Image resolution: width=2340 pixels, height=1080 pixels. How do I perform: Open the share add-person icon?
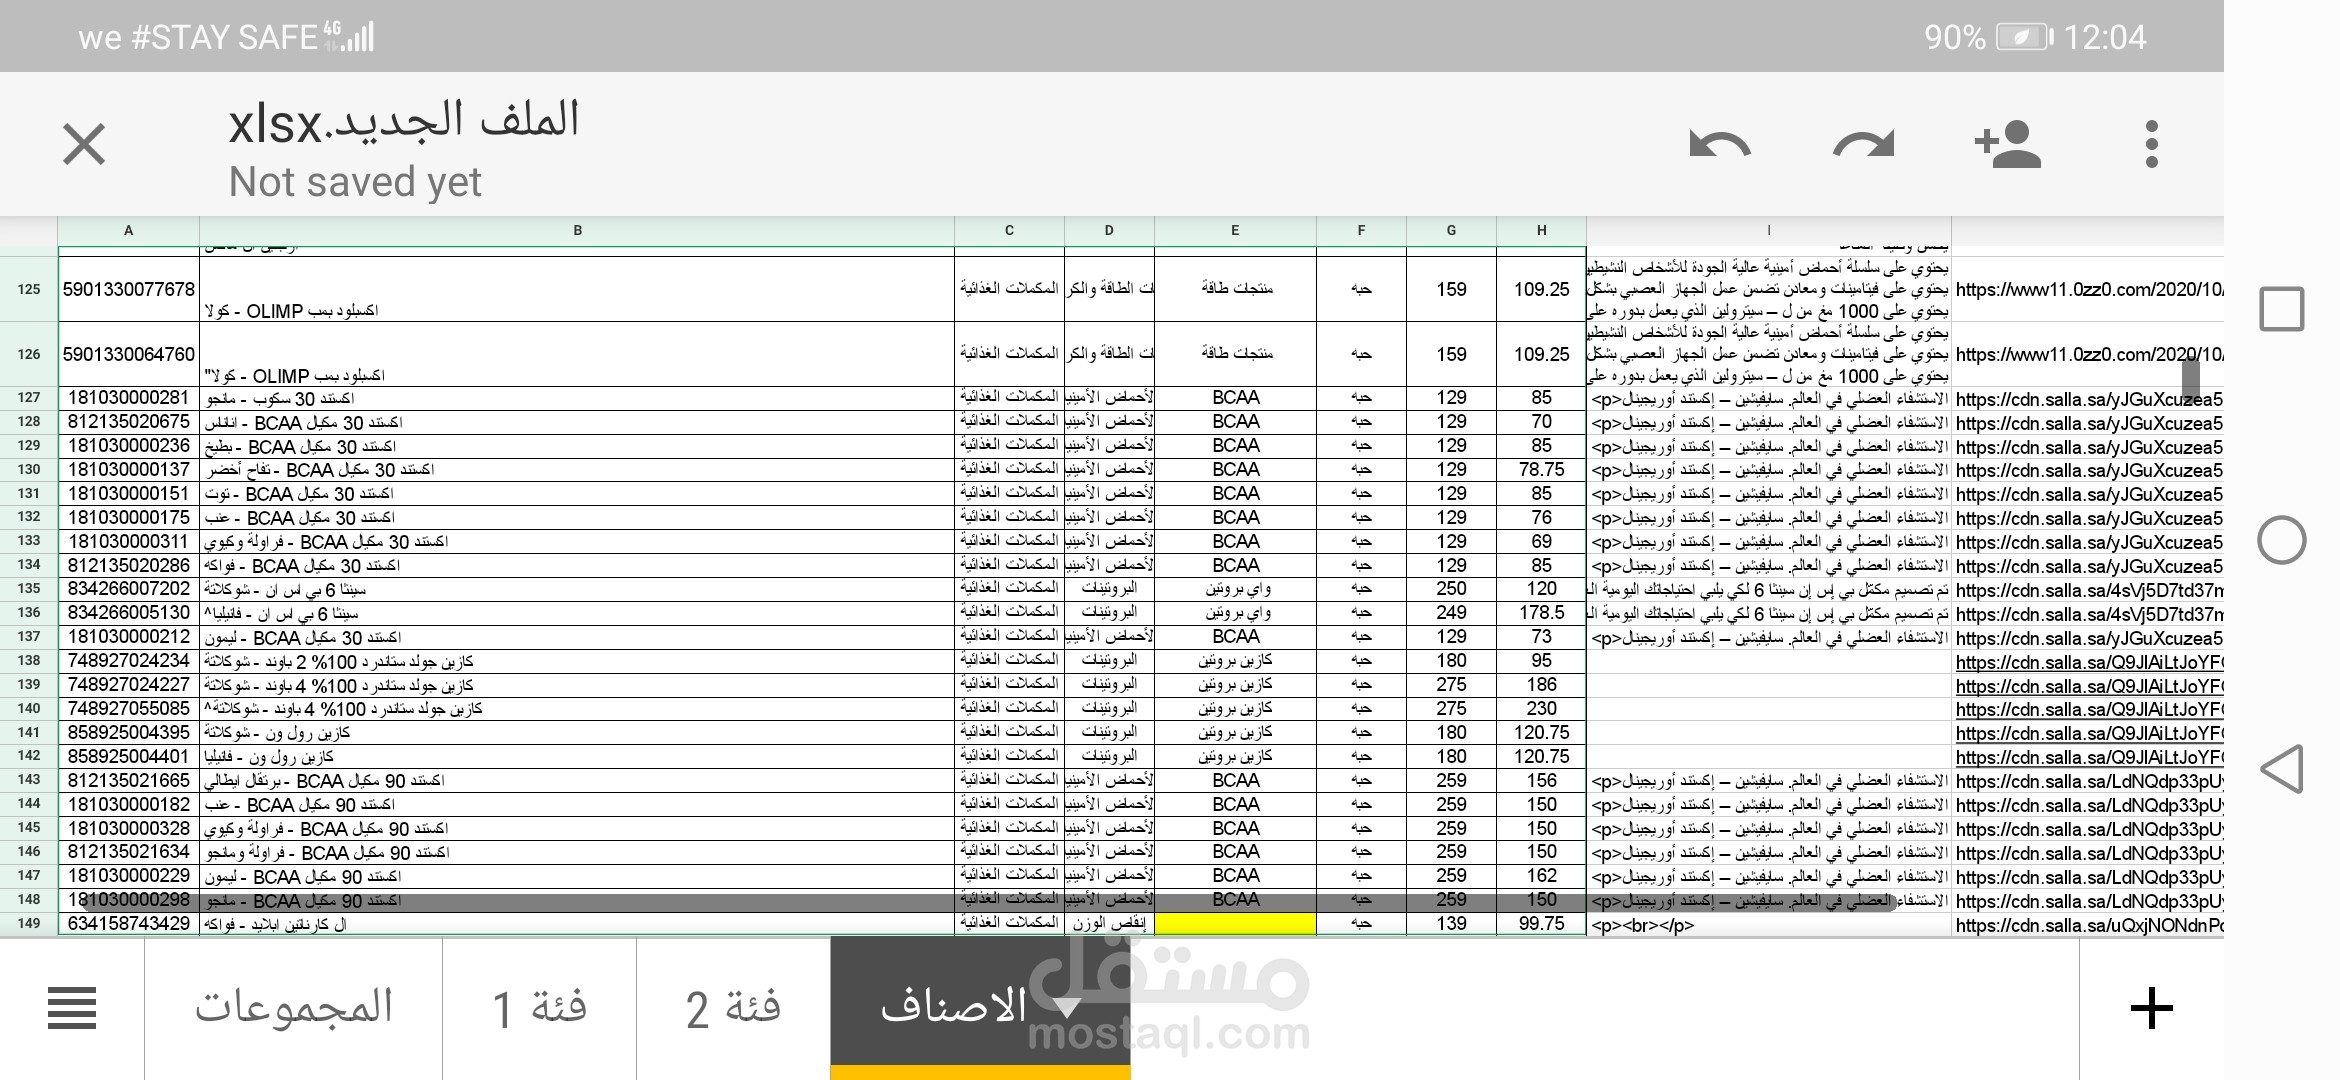(2007, 144)
